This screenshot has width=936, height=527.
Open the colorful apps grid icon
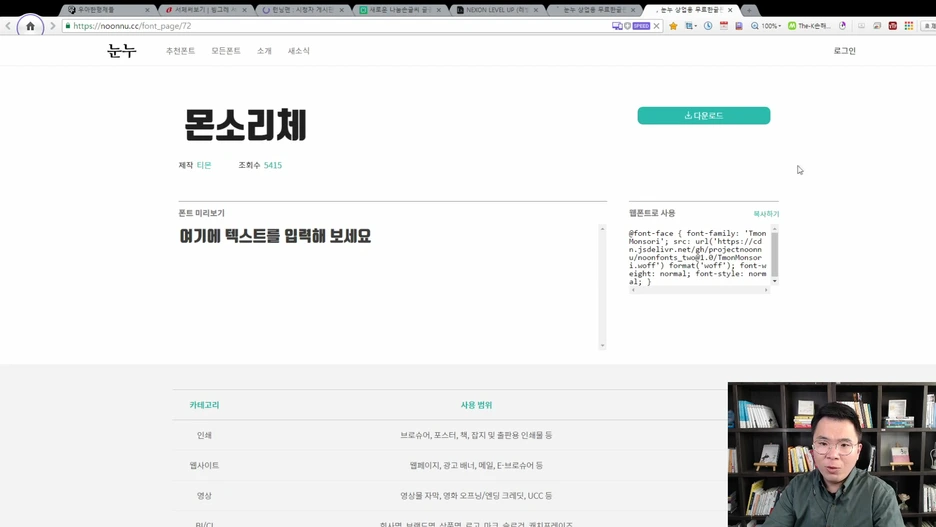click(x=909, y=26)
